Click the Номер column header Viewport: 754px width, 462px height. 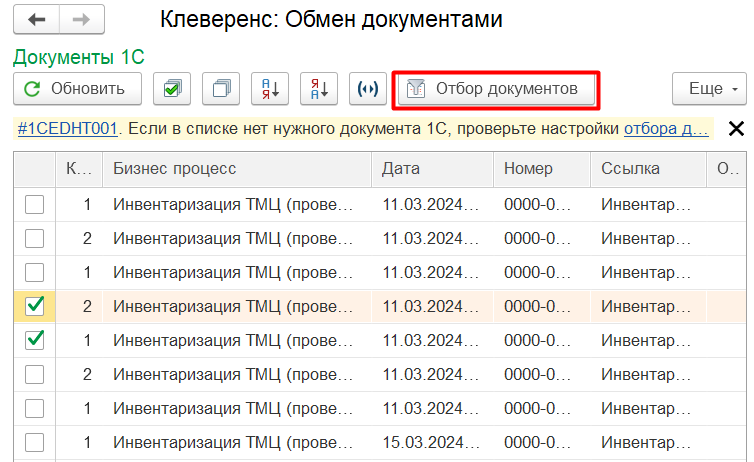(542, 169)
